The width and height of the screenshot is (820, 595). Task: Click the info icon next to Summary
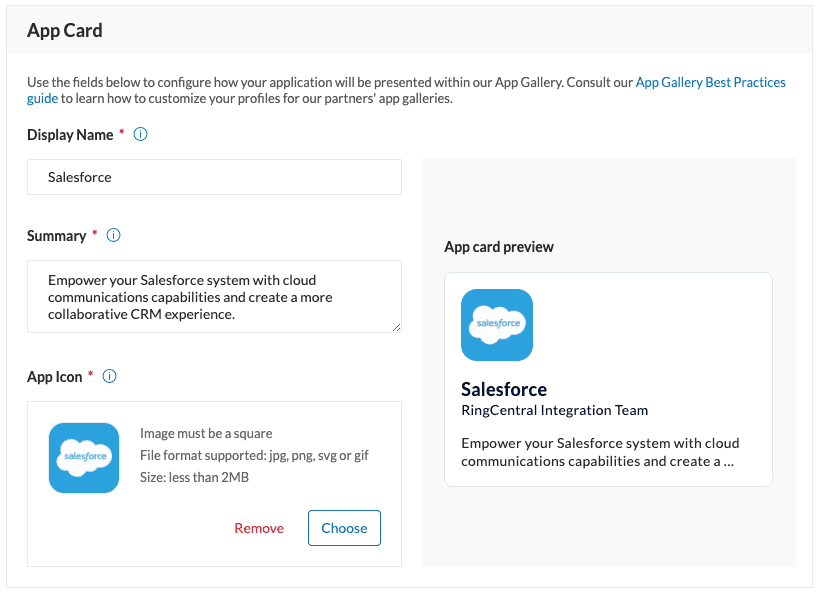pyautogui.click(x=113, y=235)
